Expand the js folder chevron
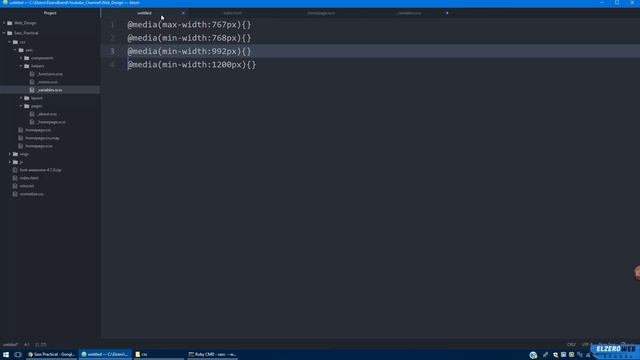Viewport: 640px width, 360px height. coord(10,162)
